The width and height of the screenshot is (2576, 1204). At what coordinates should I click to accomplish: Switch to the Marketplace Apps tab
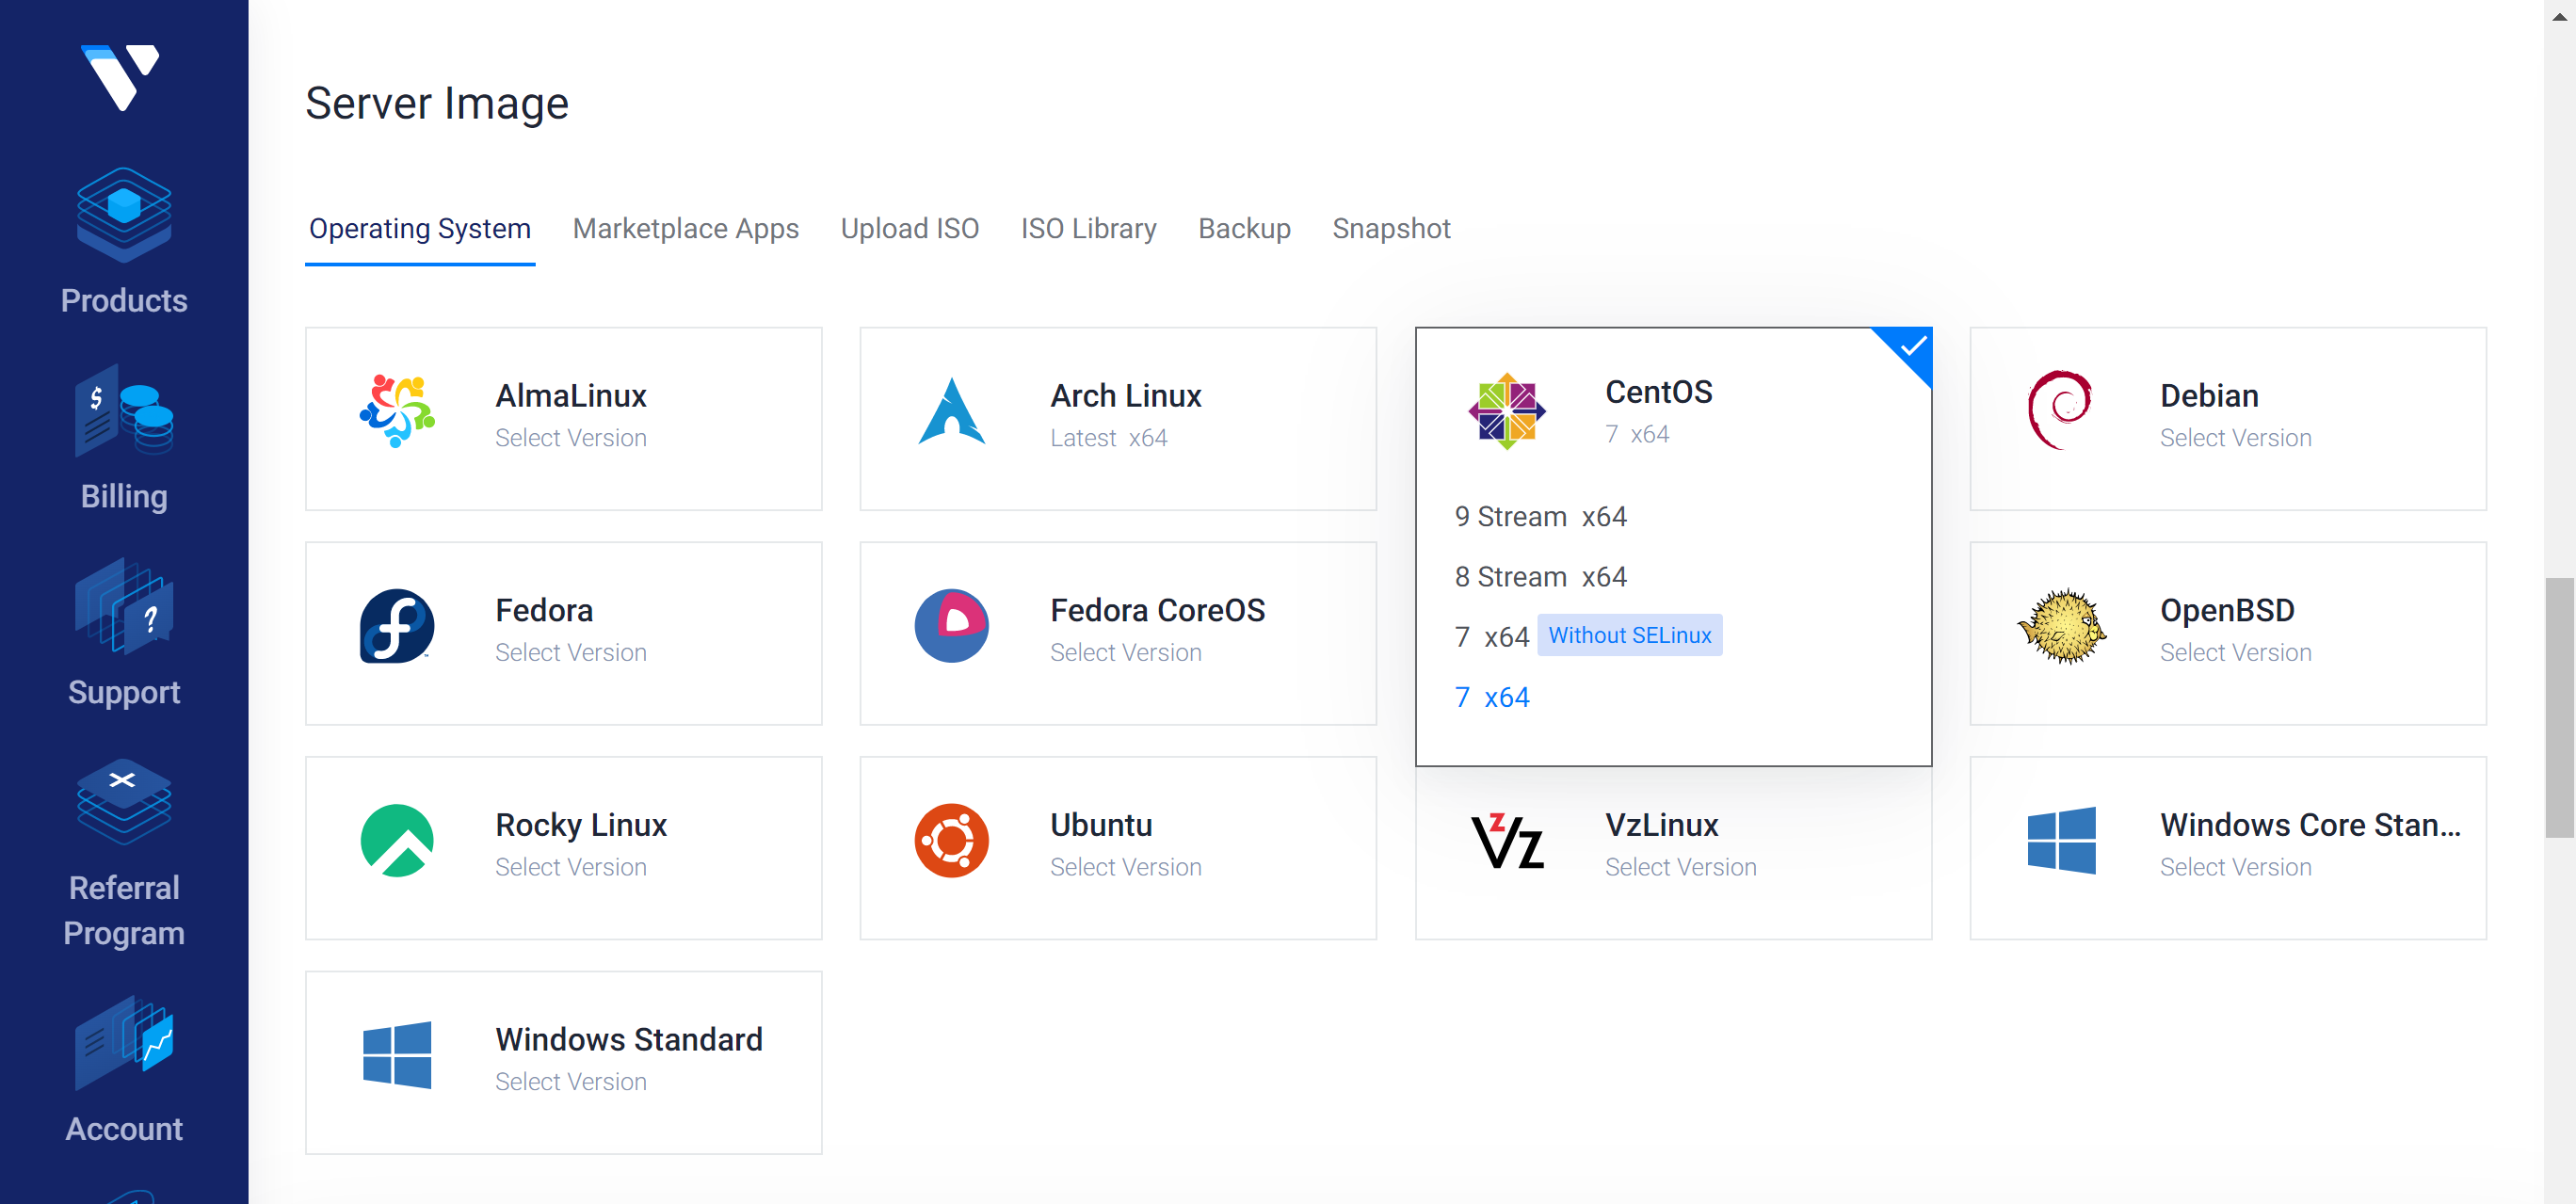pyautogui.click(x=686, y=229)
